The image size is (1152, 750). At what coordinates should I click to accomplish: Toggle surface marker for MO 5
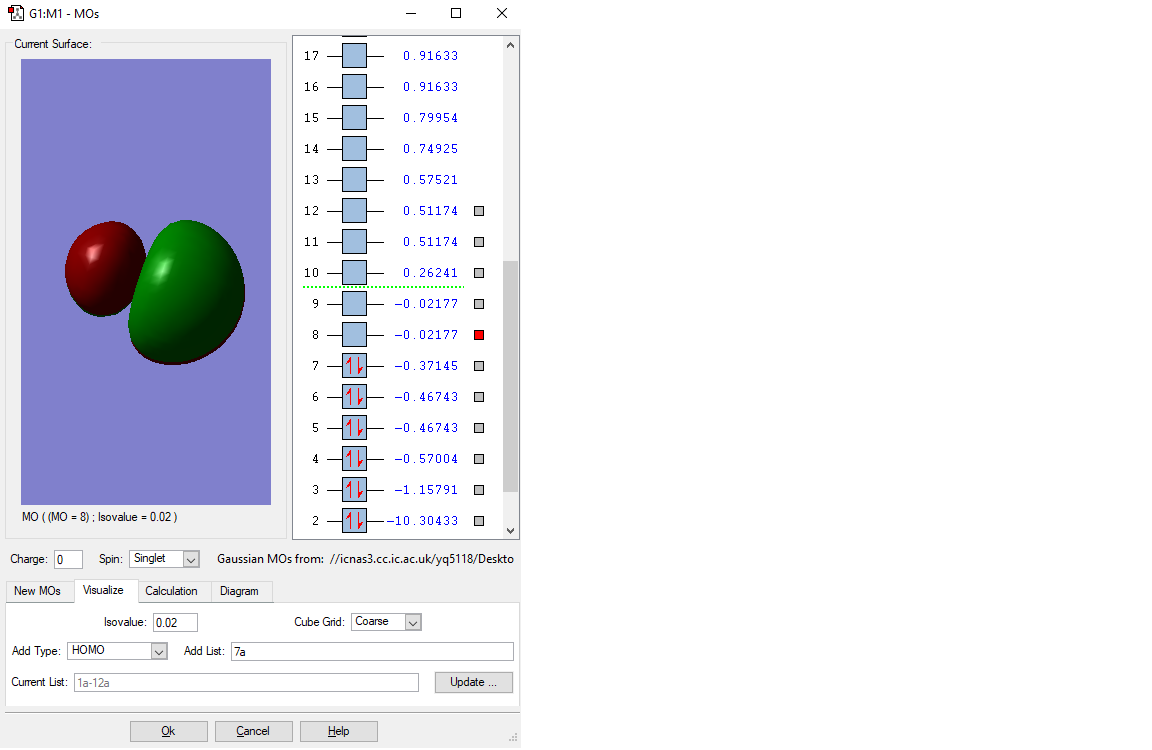click(479, 428)
